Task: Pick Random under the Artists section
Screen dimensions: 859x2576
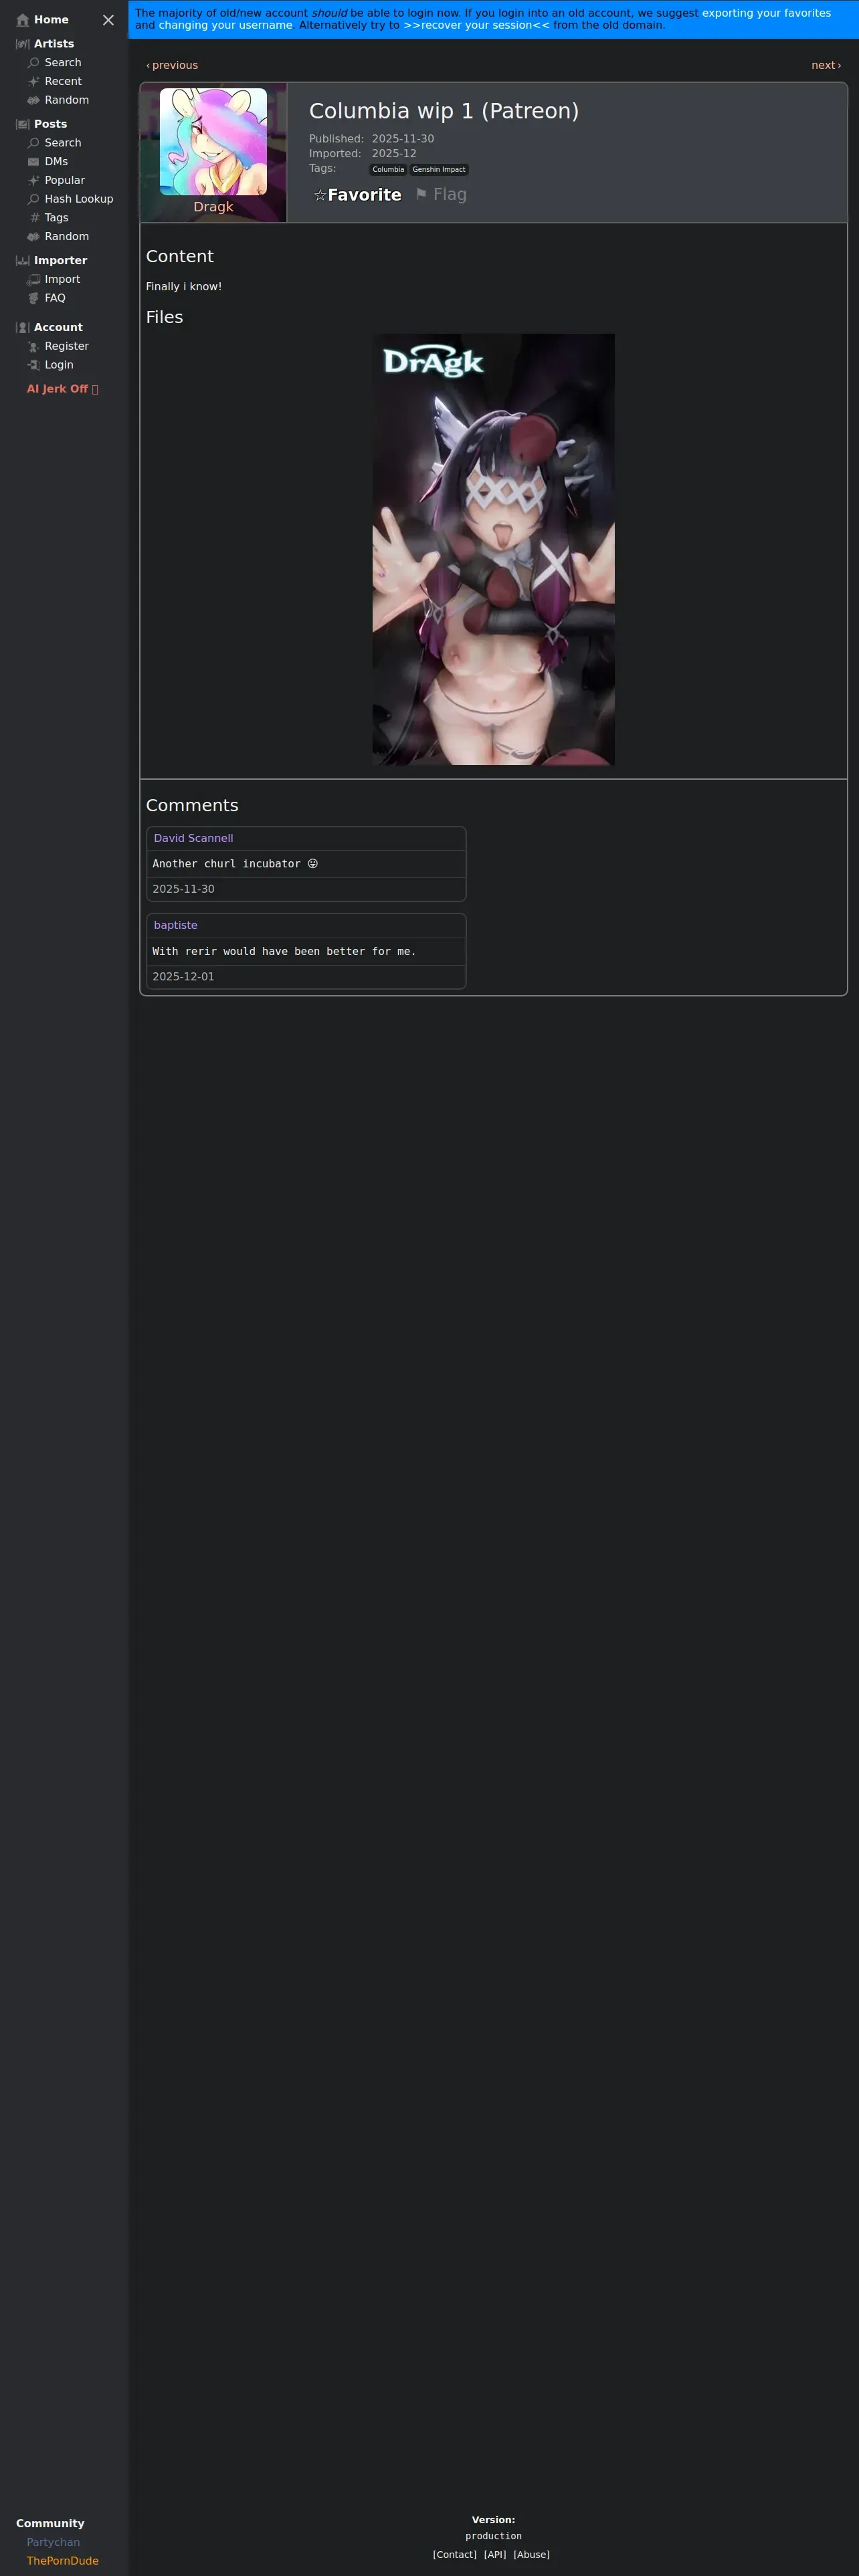Action: [67, 100]
